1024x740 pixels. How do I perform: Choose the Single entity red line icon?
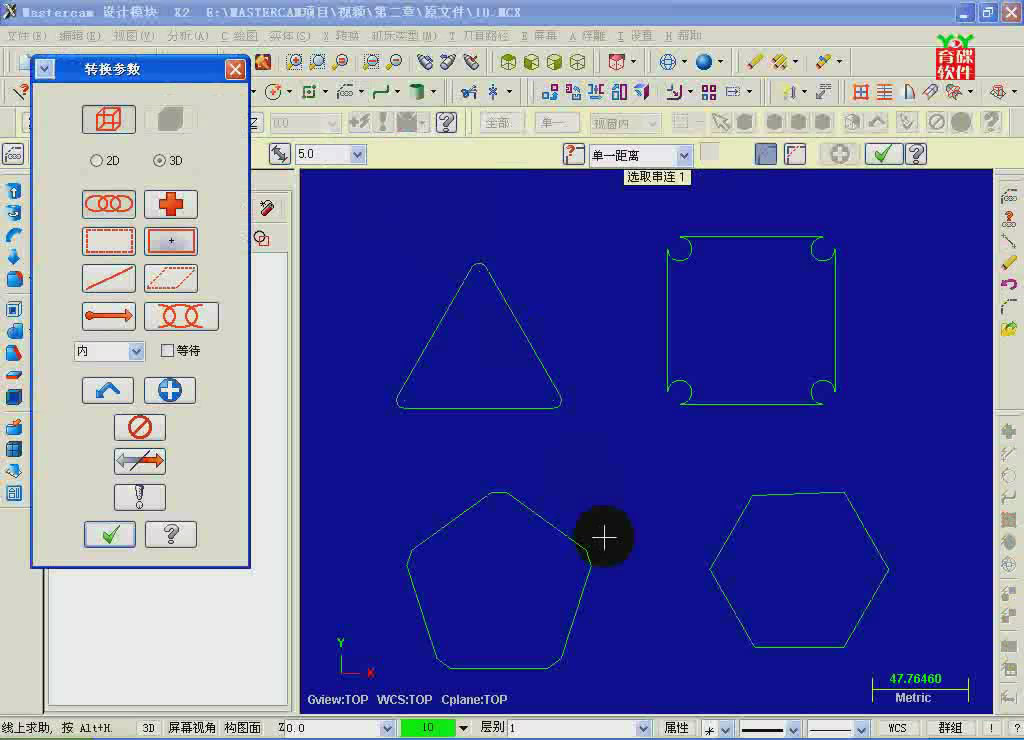(108, 279)
